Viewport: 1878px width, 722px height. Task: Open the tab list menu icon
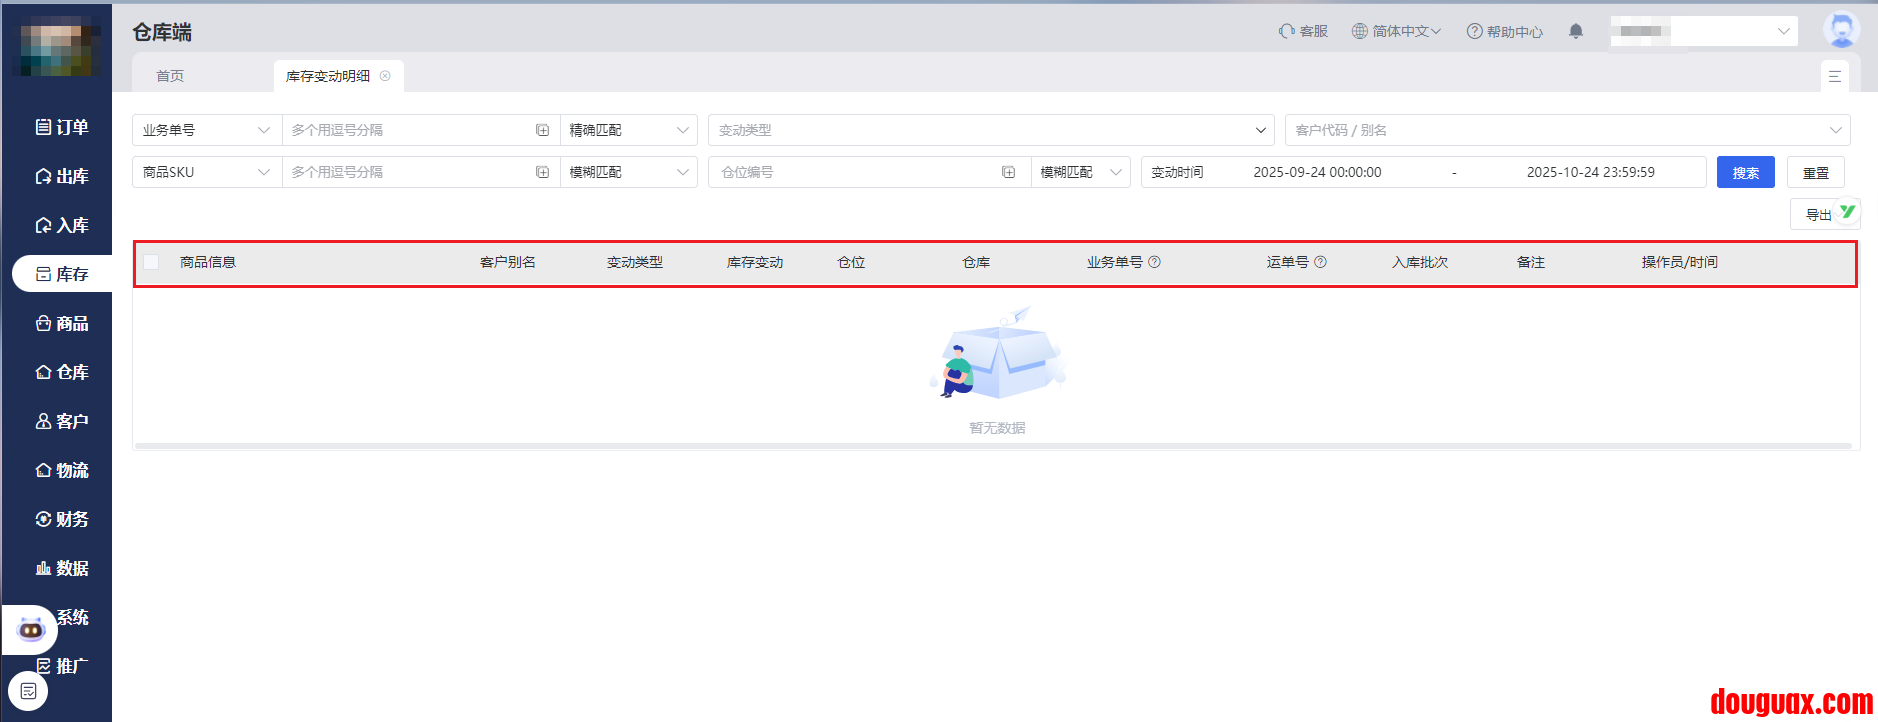coord(1834,76)
